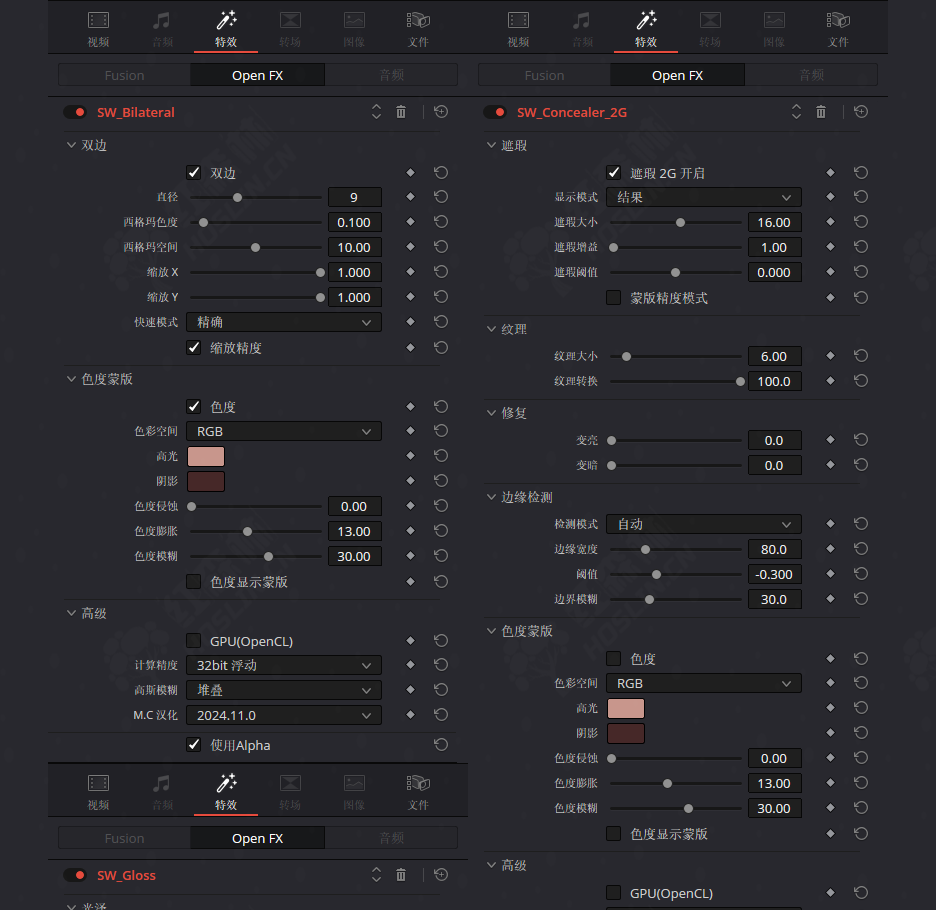936x910 pixels.
Task: Delete the SW_Bilateral effect with trash icon
Action: pos(401,112)
